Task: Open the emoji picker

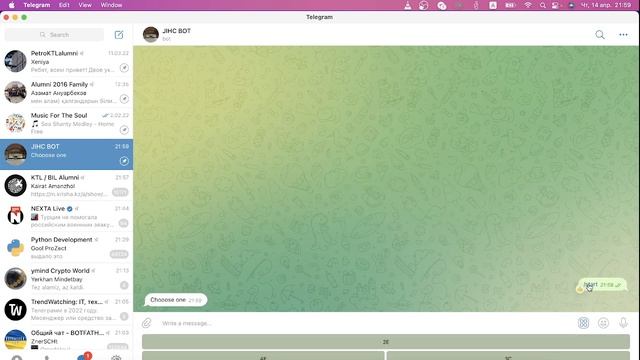Action: [x=603, y=323]
